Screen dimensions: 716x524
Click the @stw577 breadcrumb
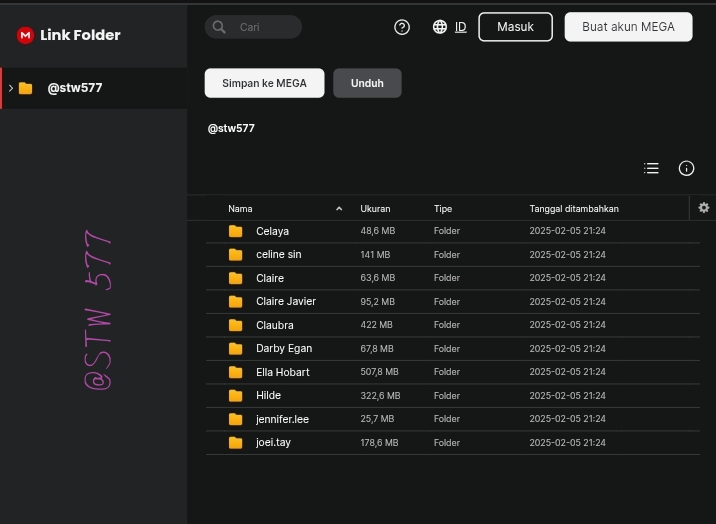[x=231, y=128]
